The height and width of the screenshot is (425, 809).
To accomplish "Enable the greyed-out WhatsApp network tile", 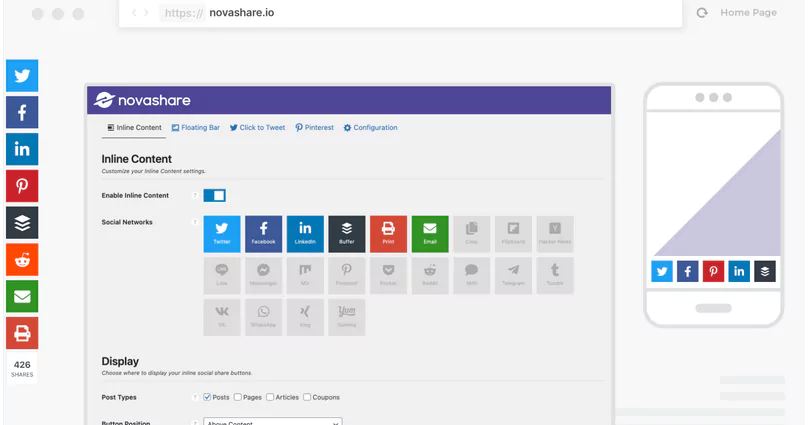I will pos(264,317).
